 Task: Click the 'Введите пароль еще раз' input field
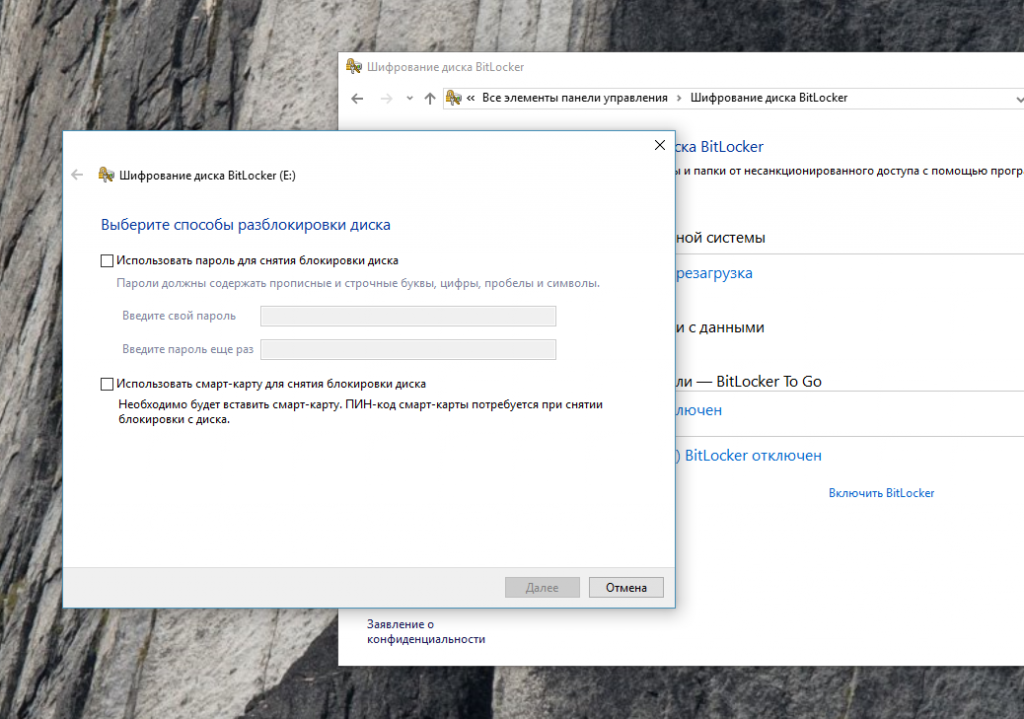[408, 349]
